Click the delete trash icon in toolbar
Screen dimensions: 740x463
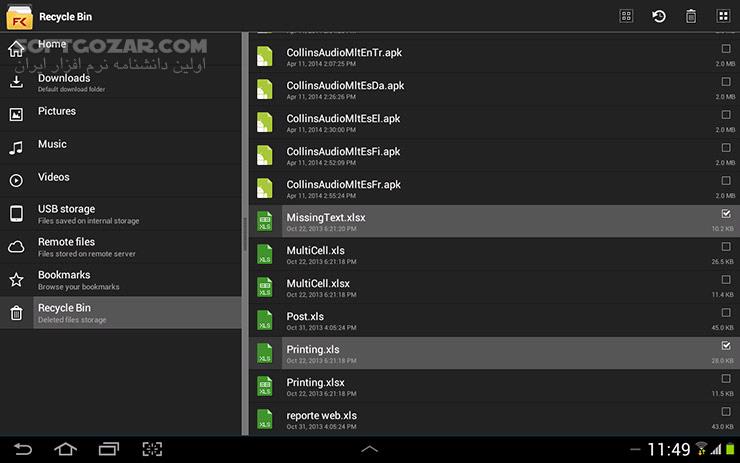click(x=691, y=16)
